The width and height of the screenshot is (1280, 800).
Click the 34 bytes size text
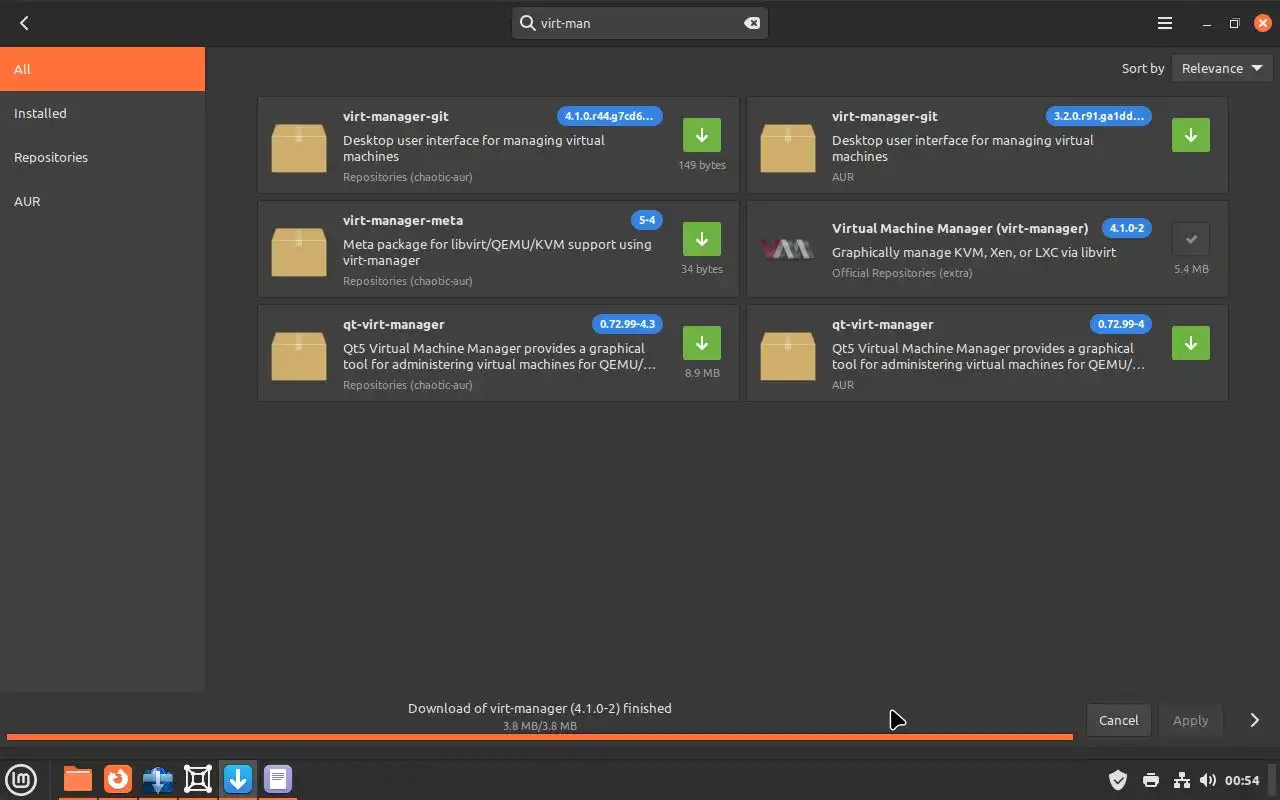pos(702,269)
